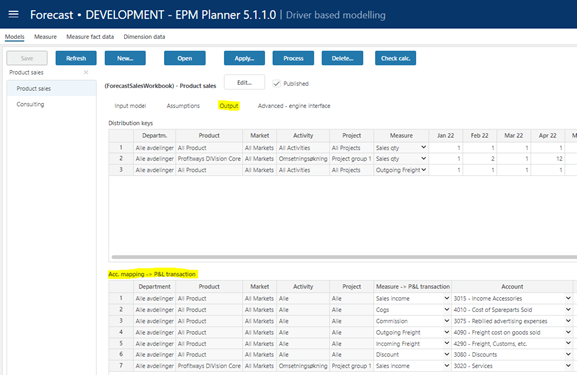Toggle the Published checkbox
Viewport: 577px width, 375px height.
point(276,84)
